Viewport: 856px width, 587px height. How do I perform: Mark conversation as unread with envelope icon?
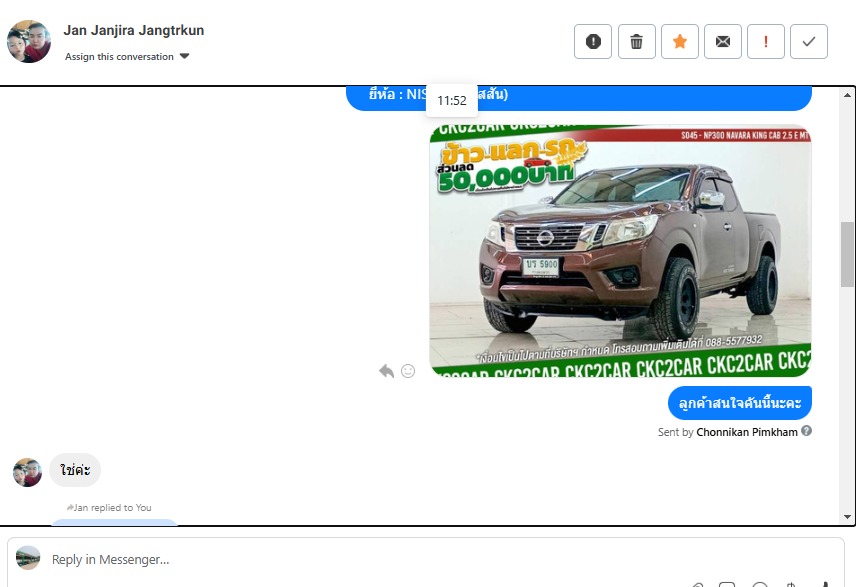click(723, 41)
